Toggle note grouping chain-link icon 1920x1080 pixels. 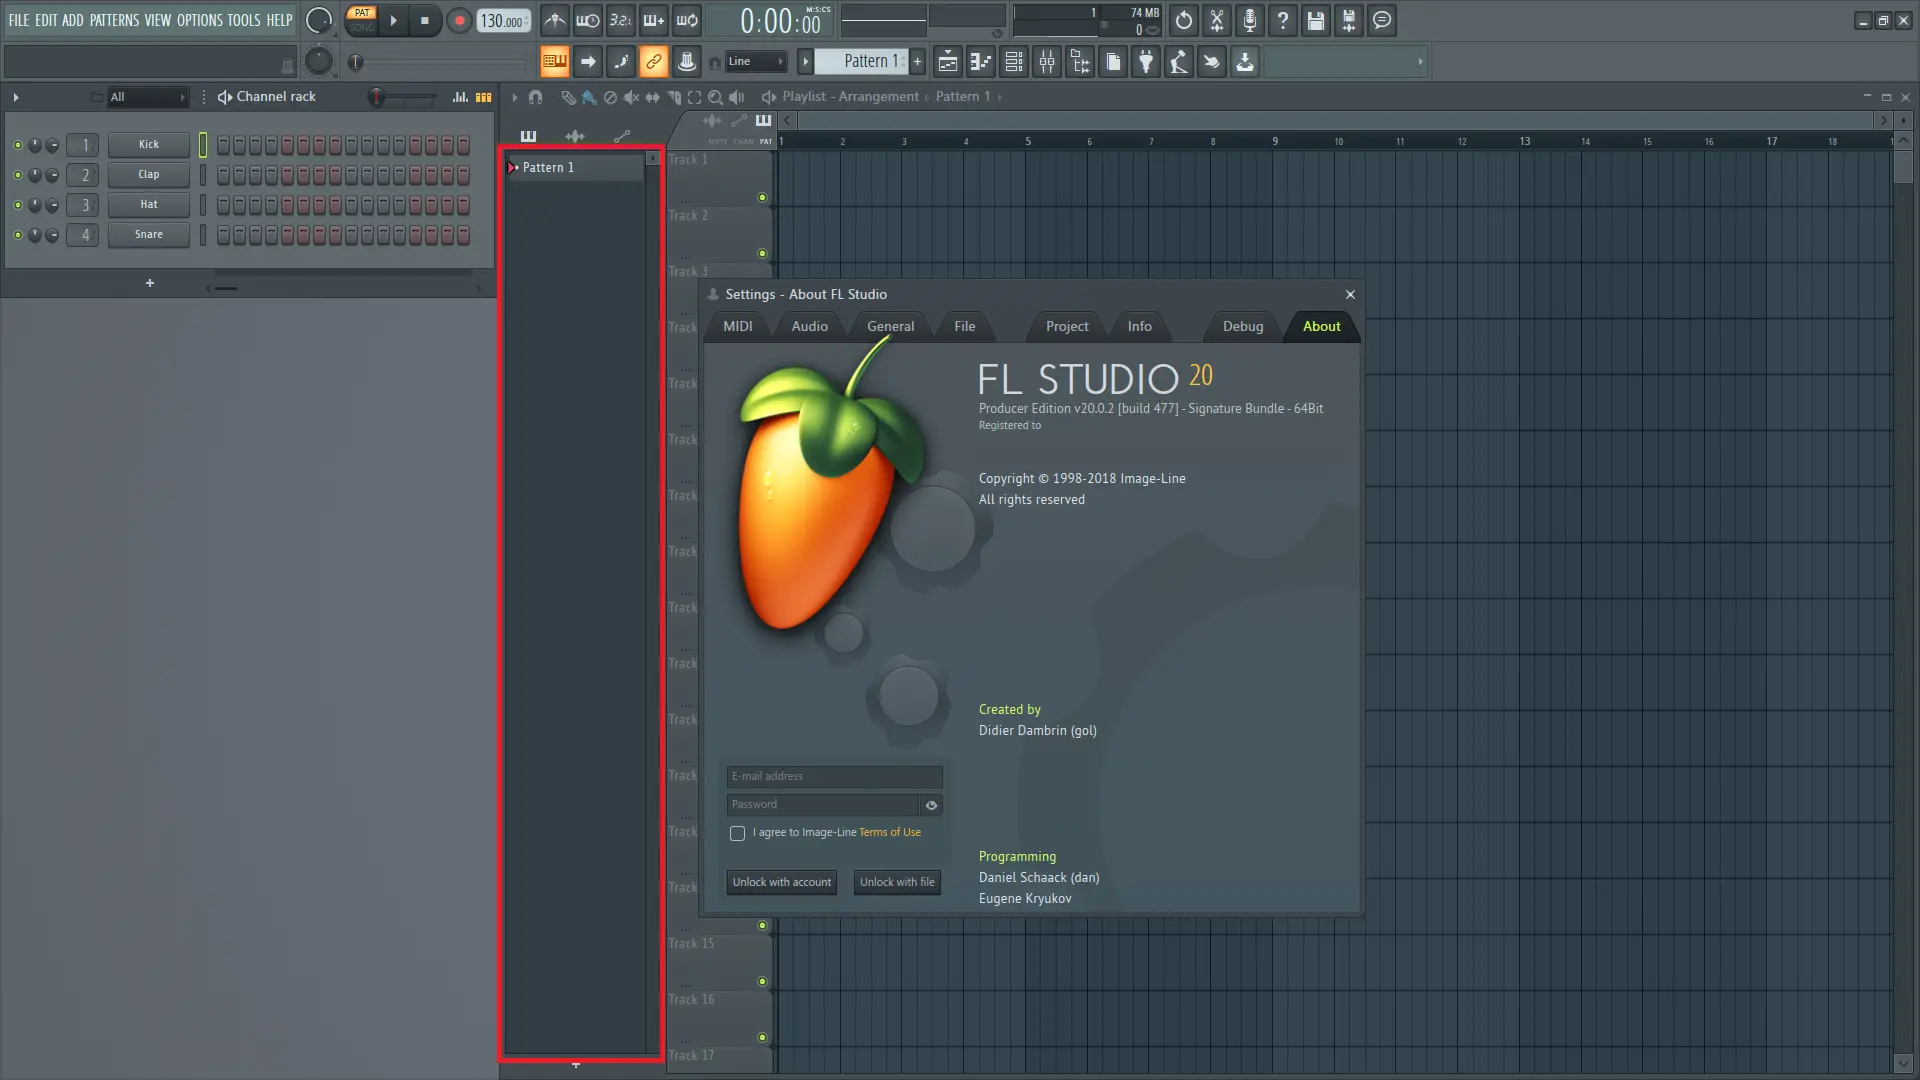654,62
